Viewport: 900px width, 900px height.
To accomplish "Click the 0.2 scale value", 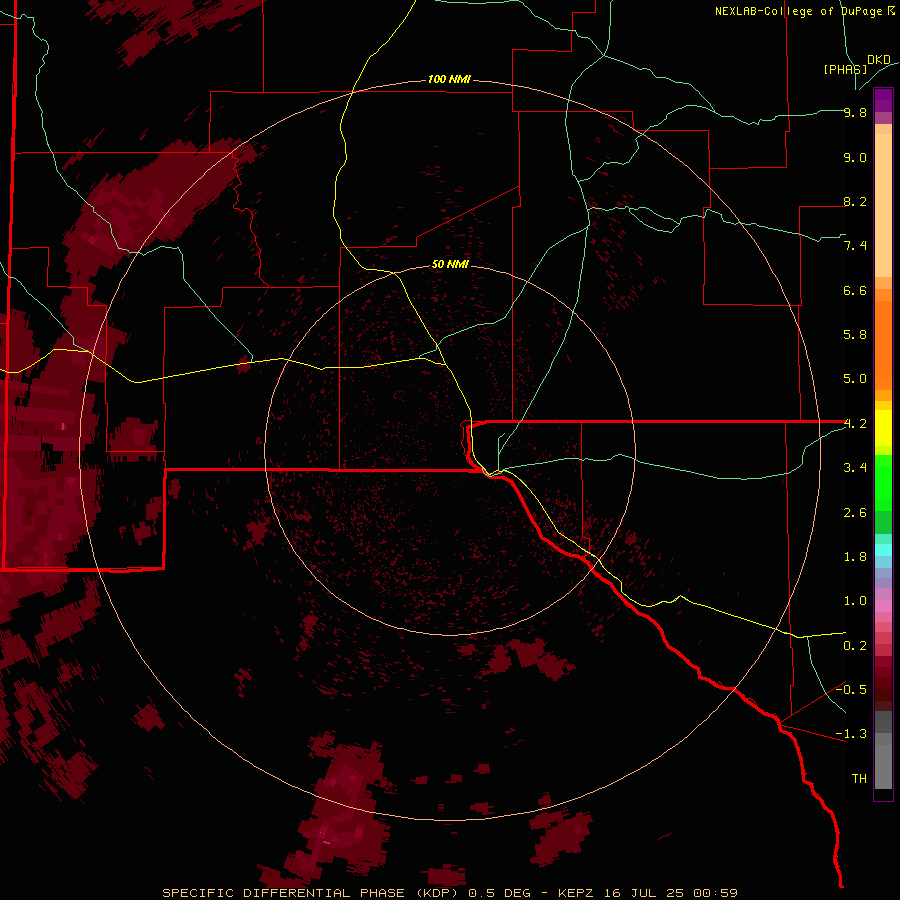I will coord(855,646).
